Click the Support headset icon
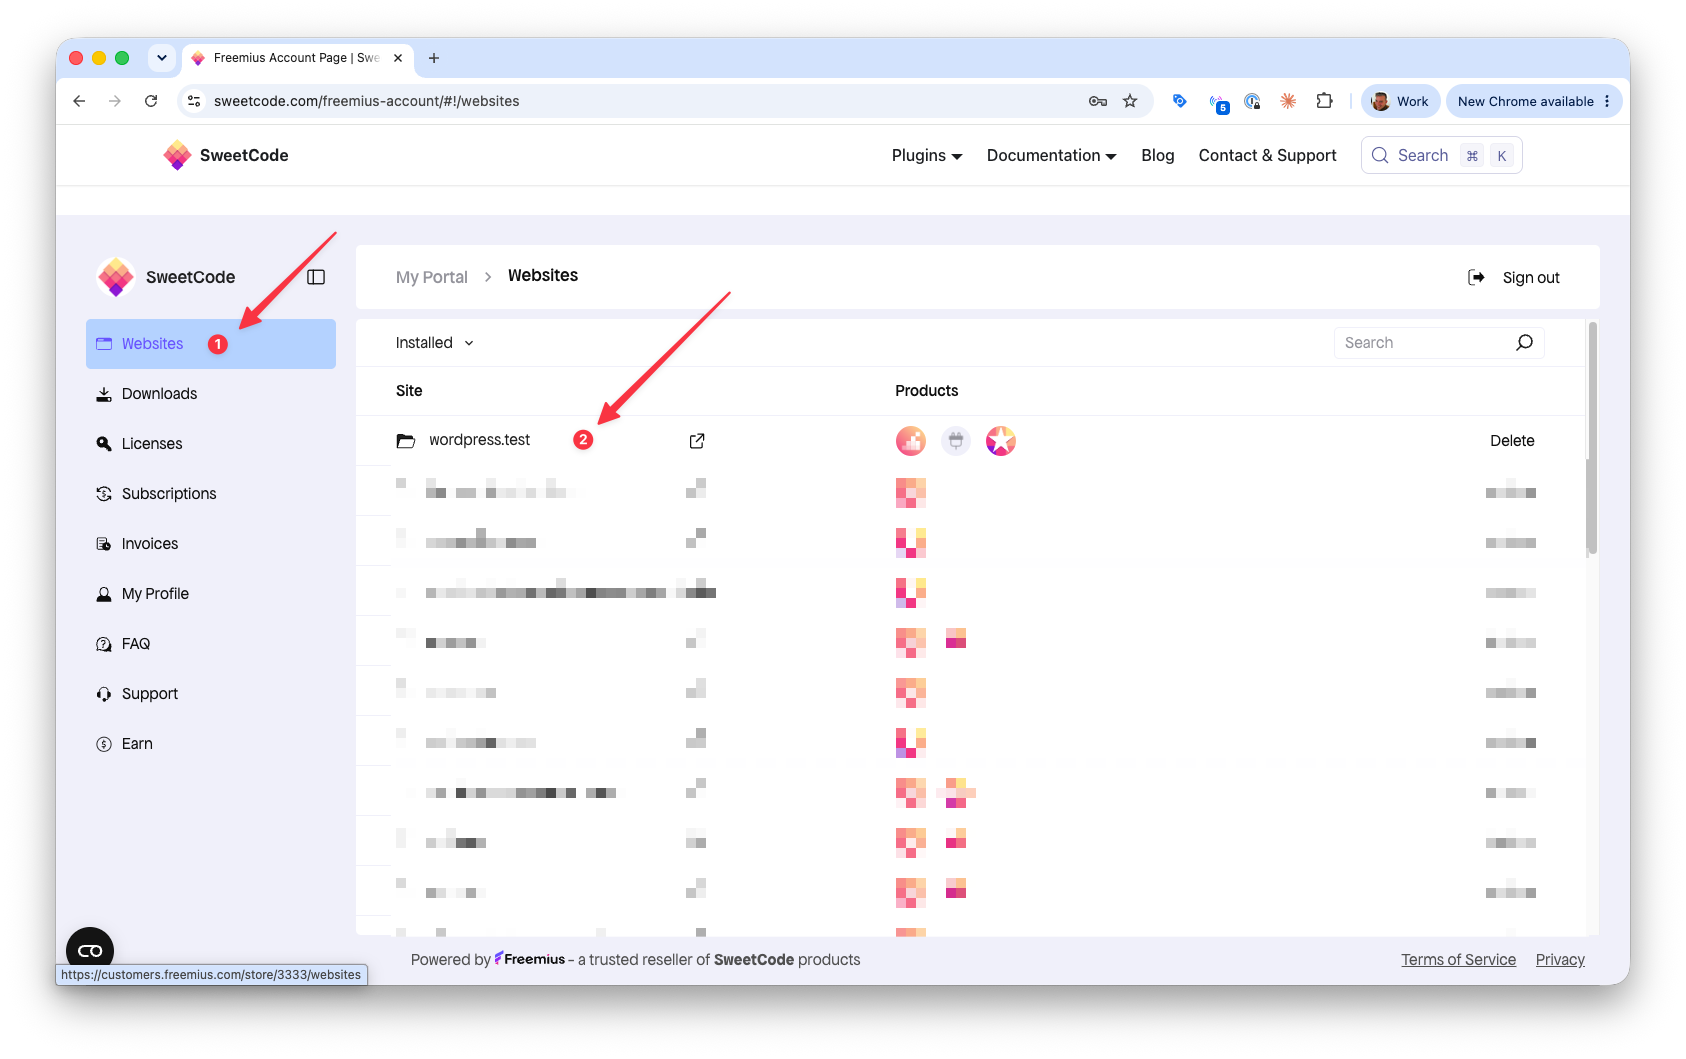Viewport: 1686px width, 1059px height. pos(104,694)
